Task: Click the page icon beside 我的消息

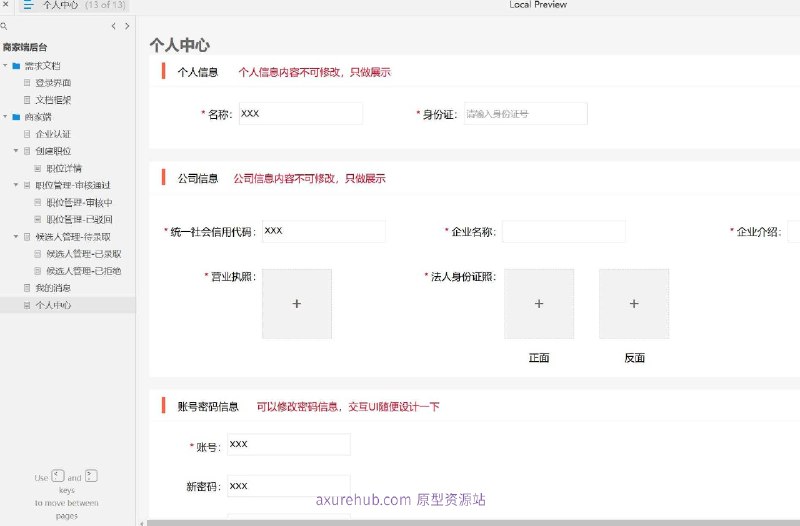Action: [x=27, y=288]
